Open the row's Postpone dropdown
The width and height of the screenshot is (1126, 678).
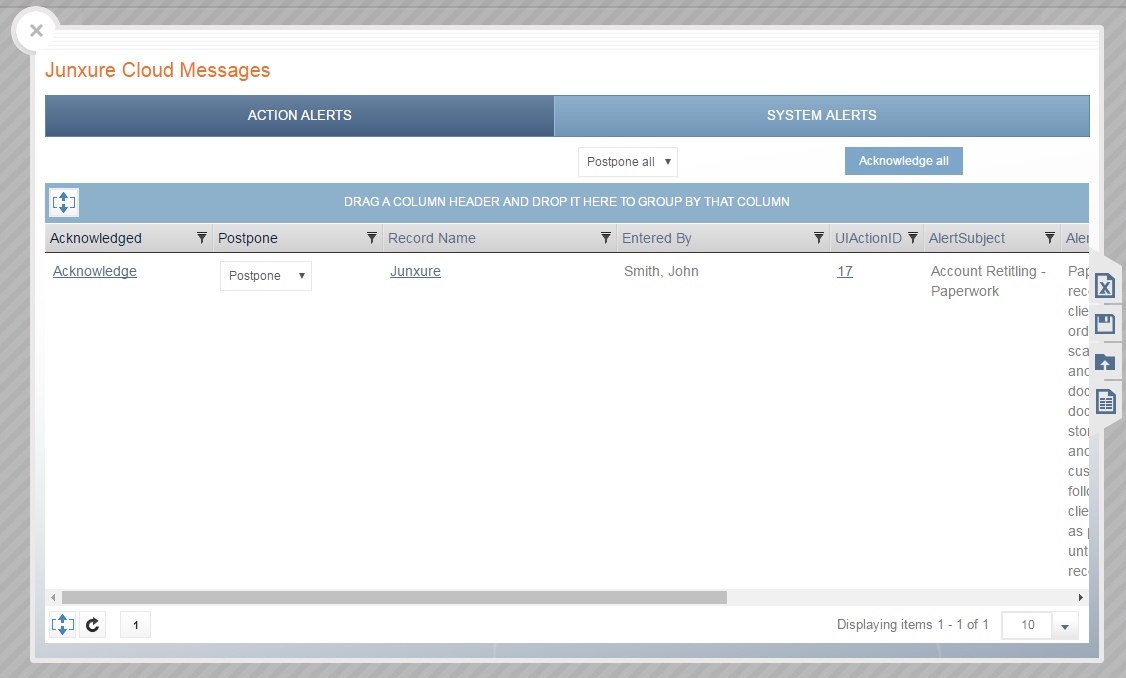click(266, 276)
